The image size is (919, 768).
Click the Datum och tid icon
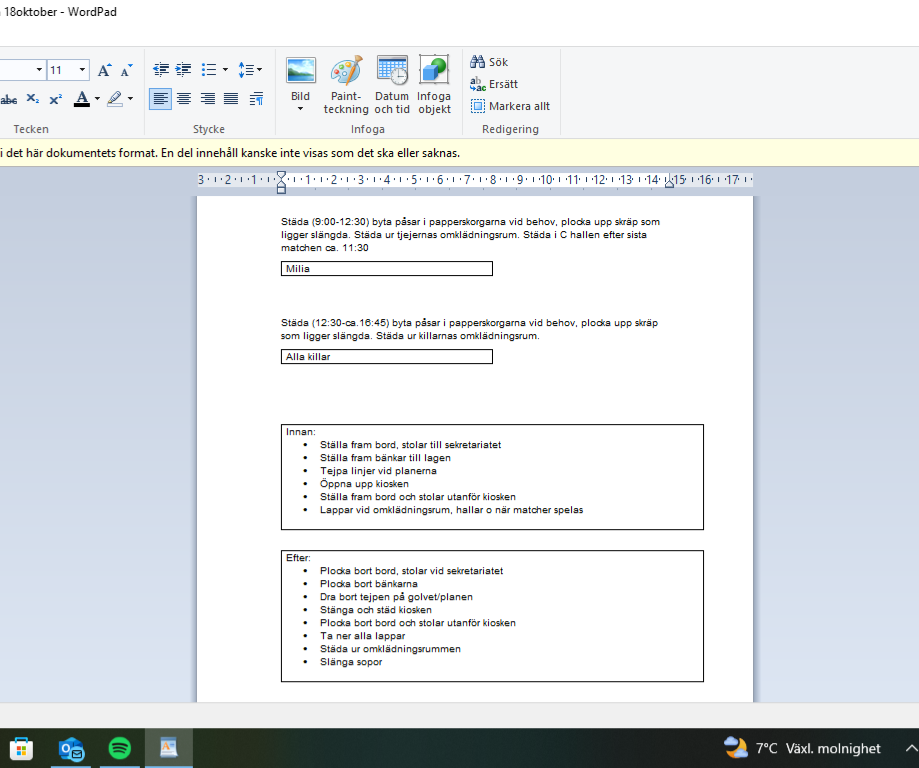coord(391,84)
